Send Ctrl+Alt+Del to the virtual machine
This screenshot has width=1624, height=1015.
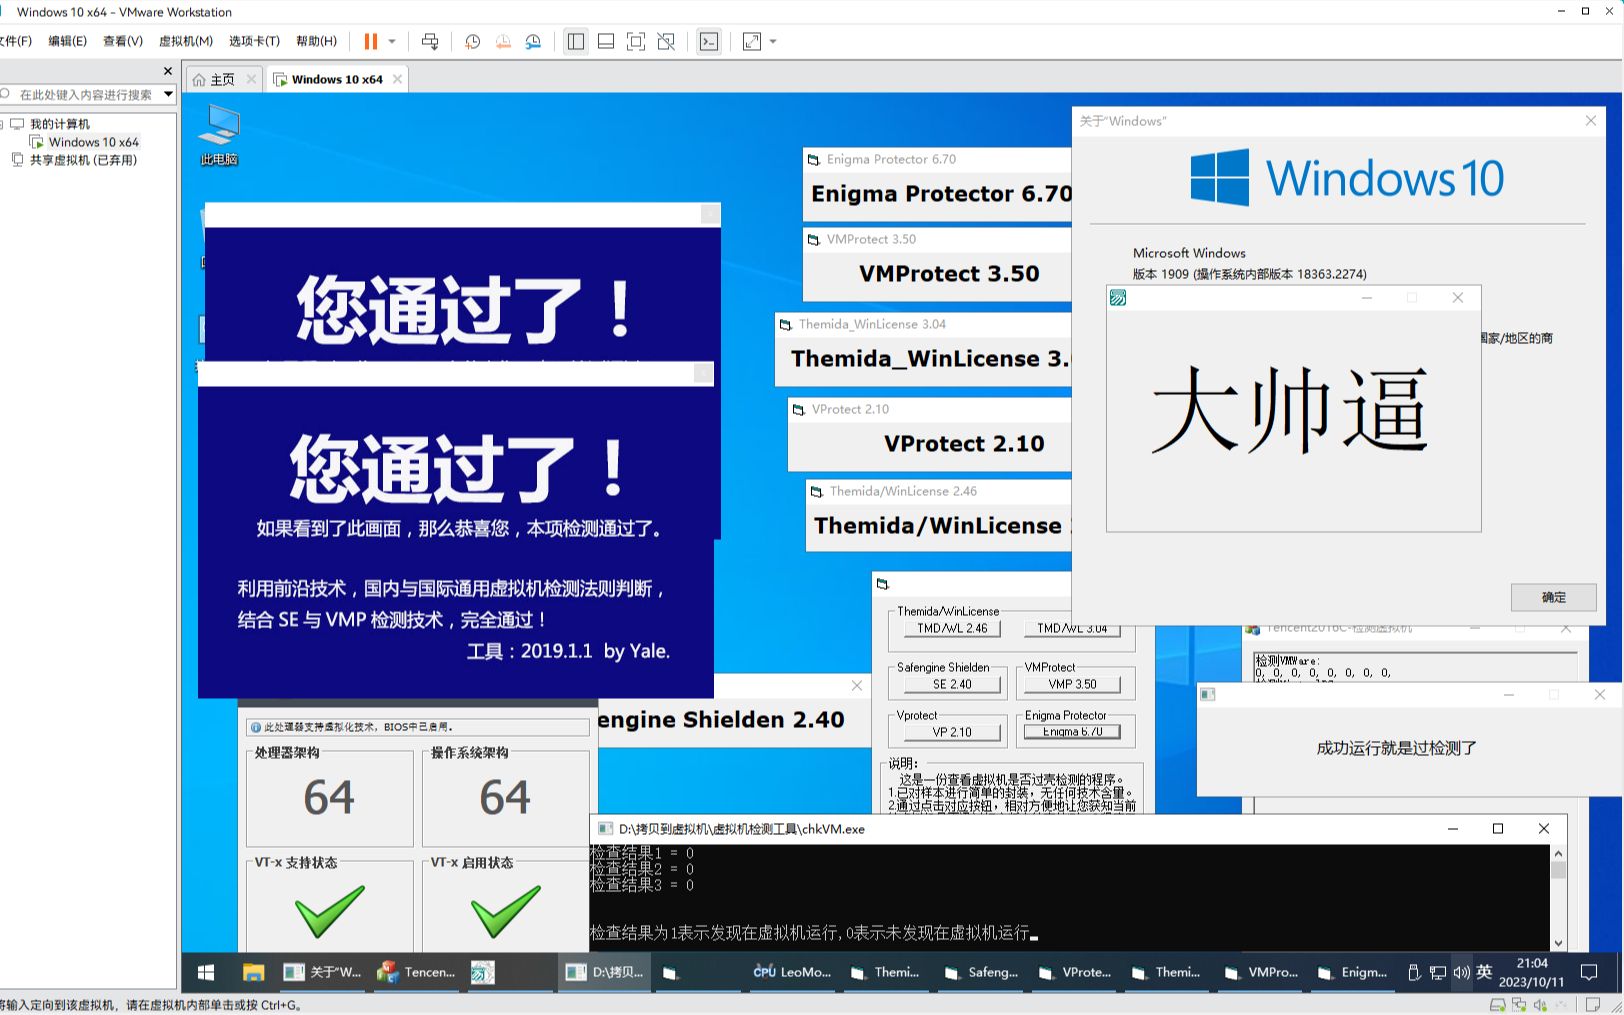point(430,41)
